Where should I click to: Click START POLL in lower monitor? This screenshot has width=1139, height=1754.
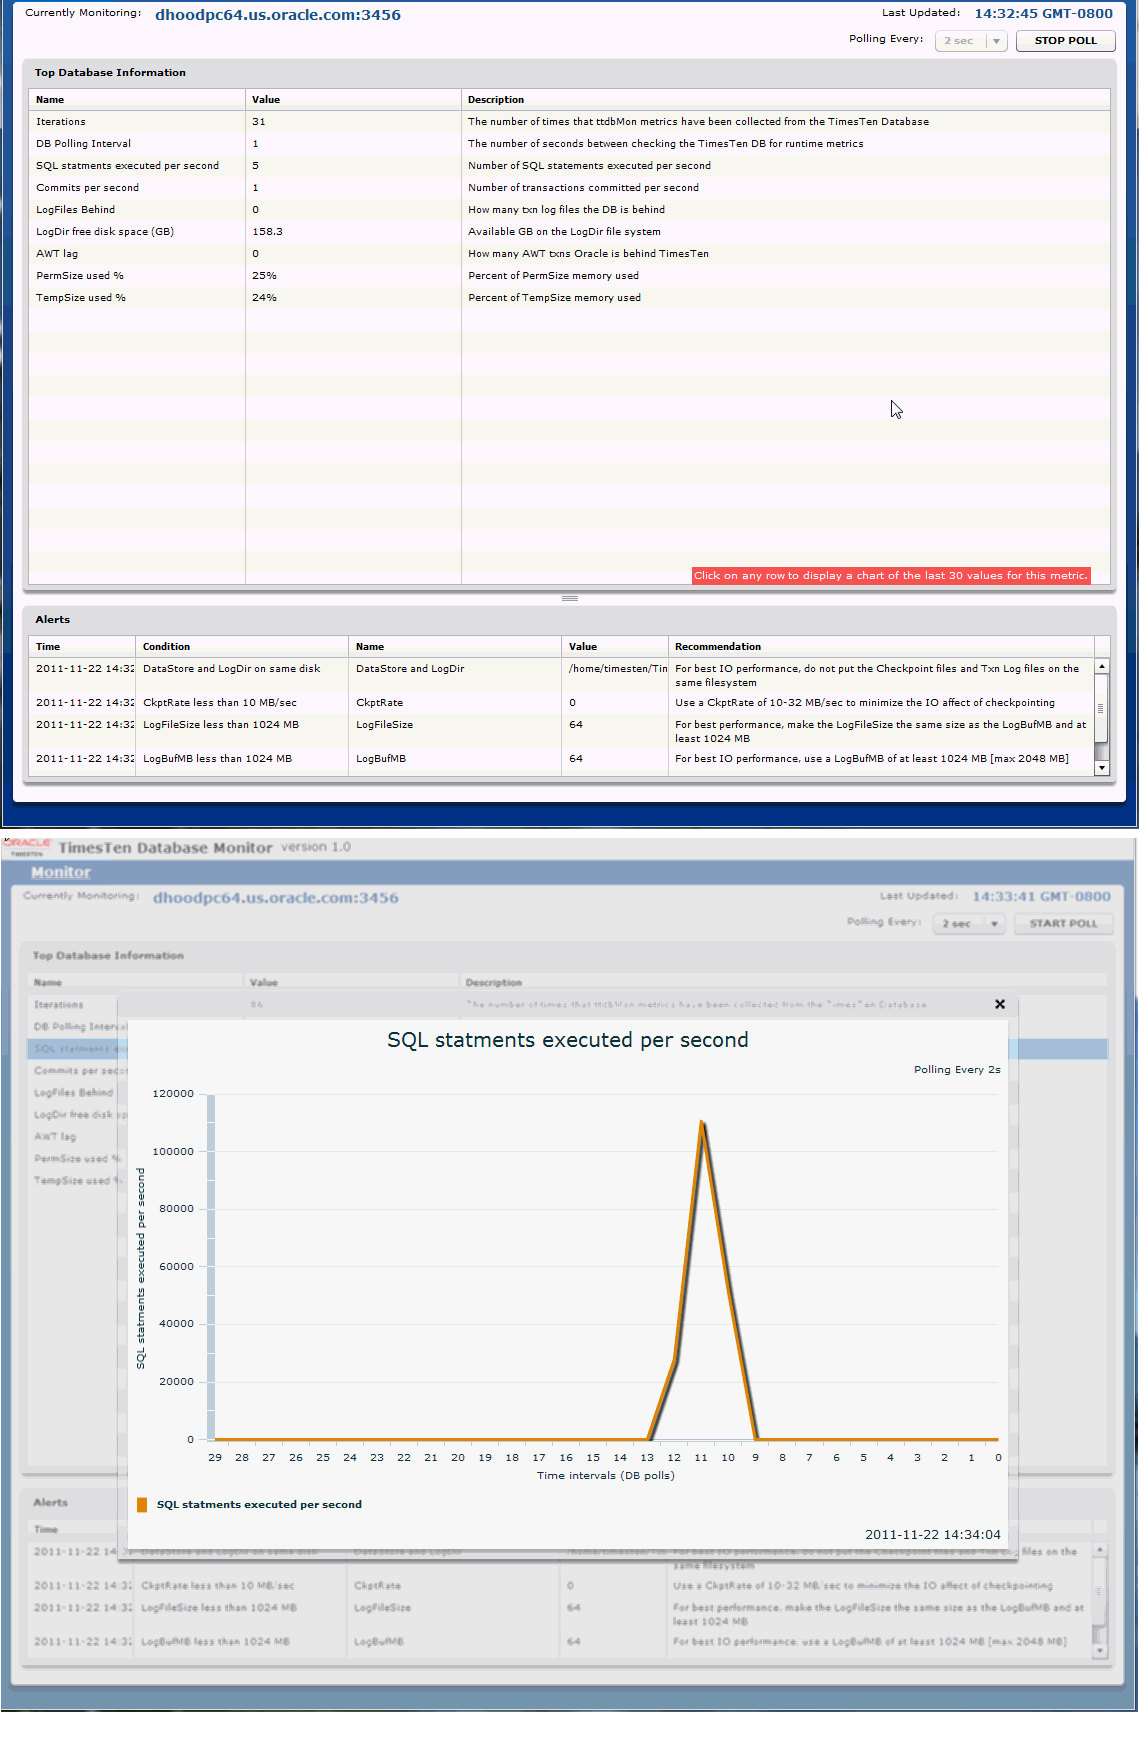coord(1063,923)
